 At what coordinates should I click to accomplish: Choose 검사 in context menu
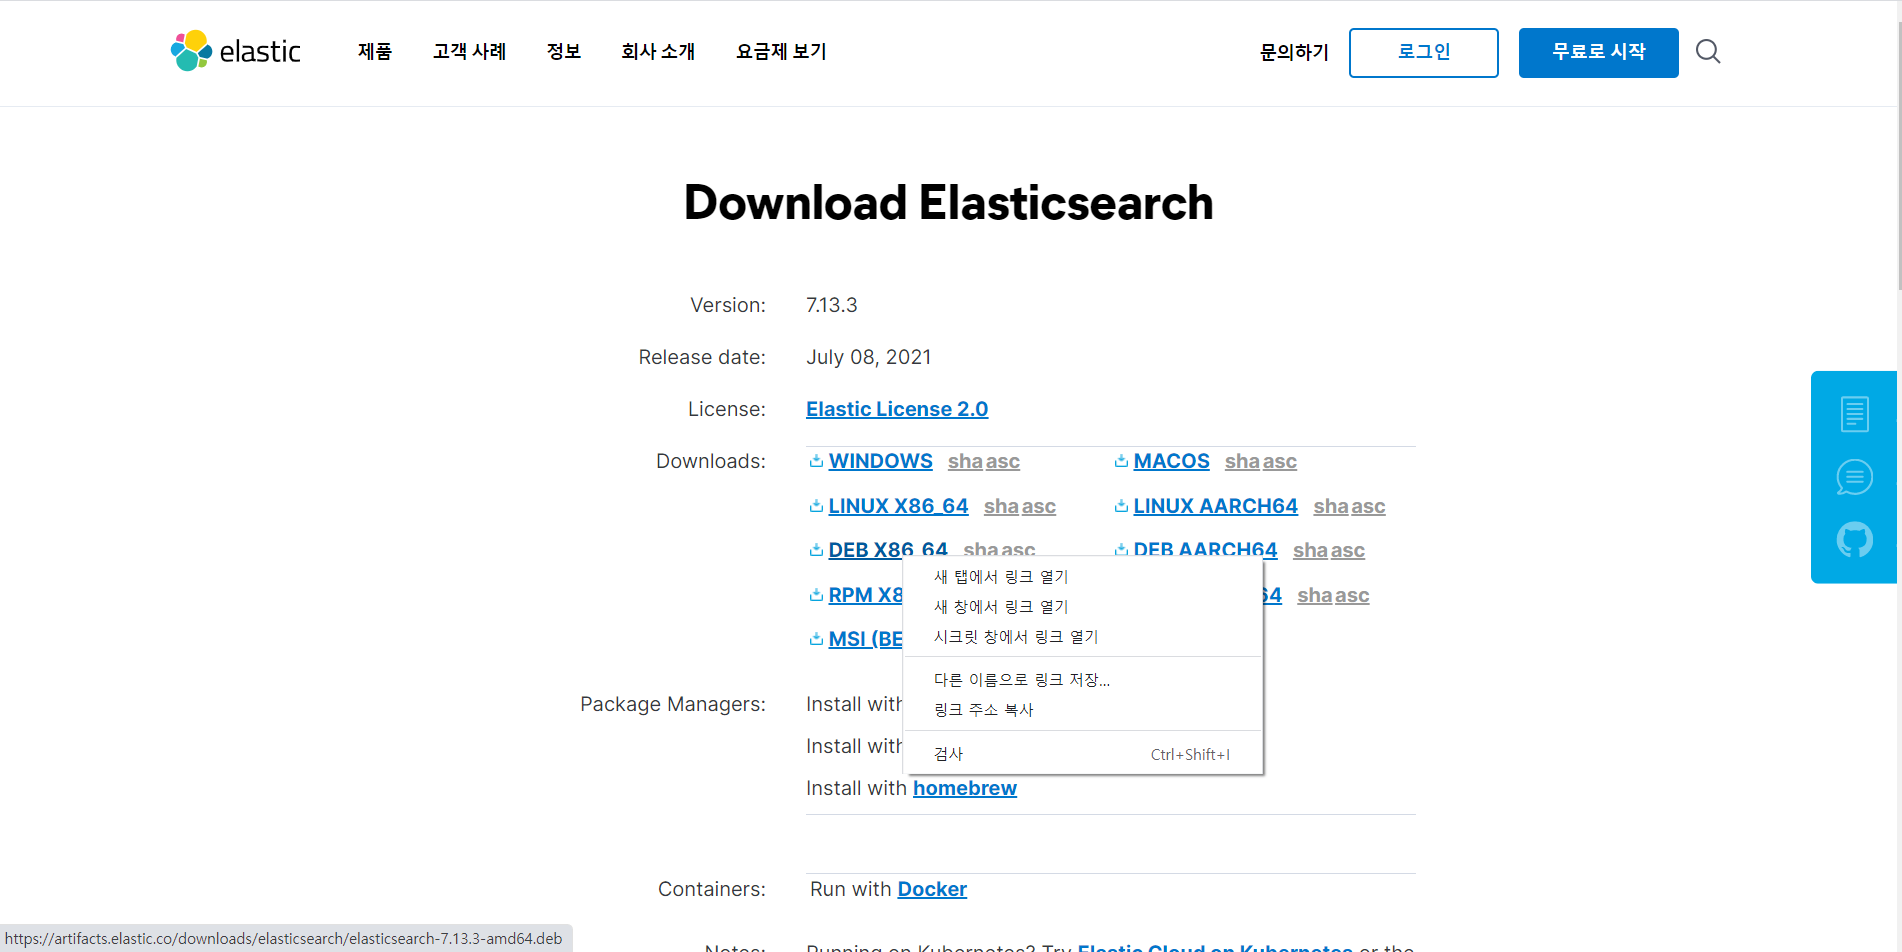[x=1083, y=754]
